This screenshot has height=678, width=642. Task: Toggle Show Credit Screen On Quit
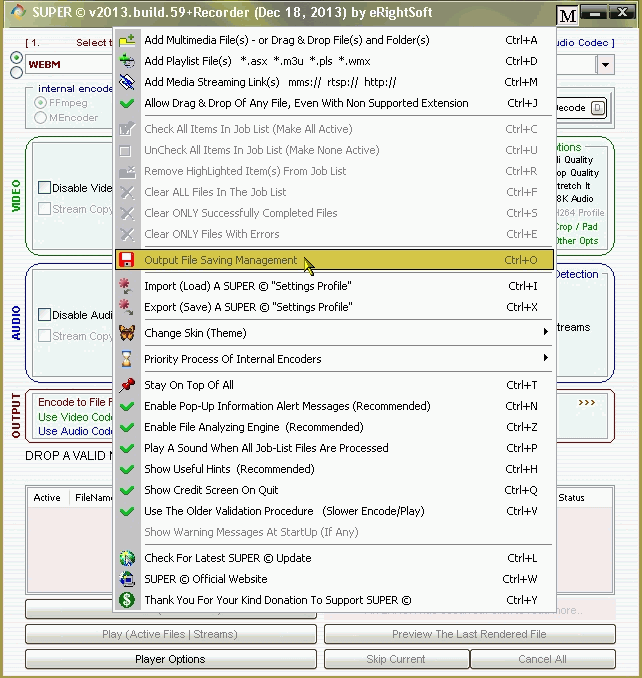click(334, 490)
